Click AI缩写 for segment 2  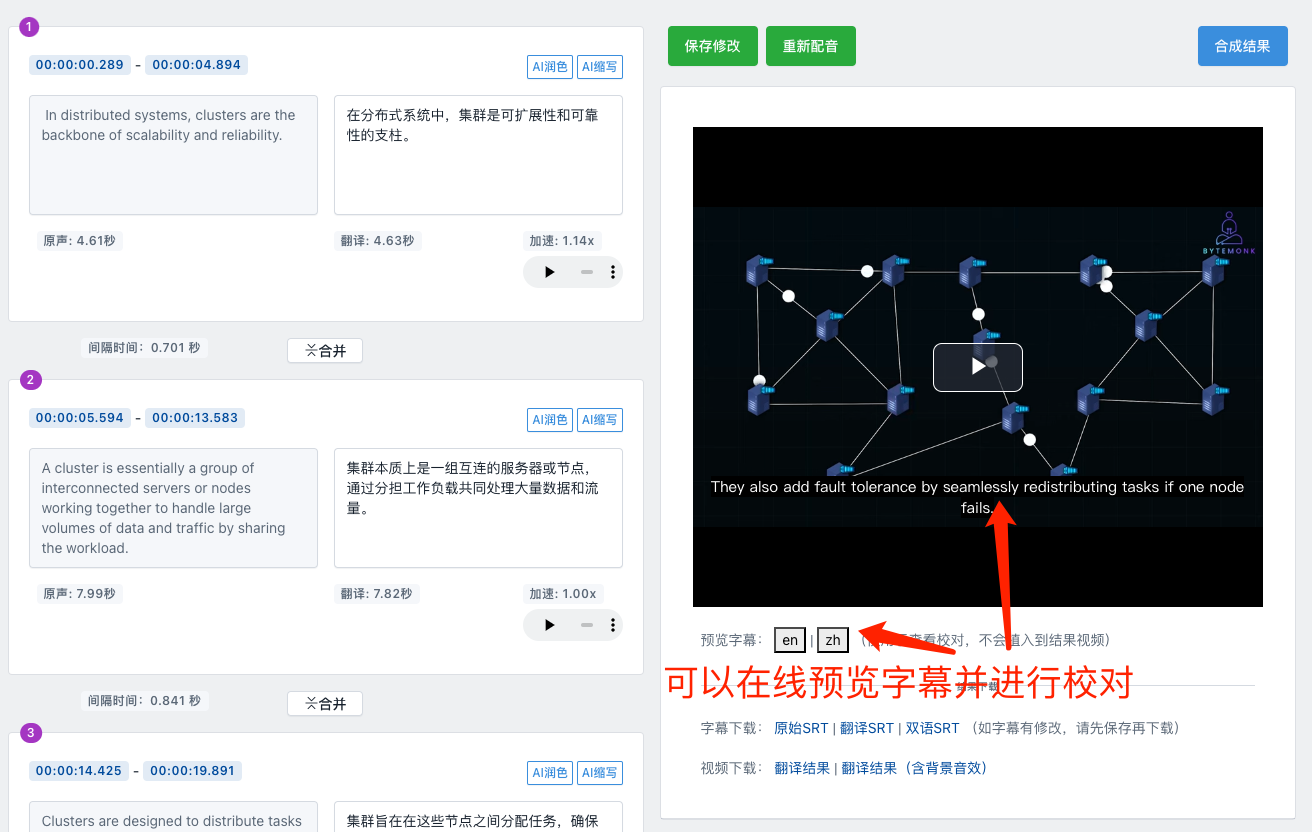(x=600, y=420)
